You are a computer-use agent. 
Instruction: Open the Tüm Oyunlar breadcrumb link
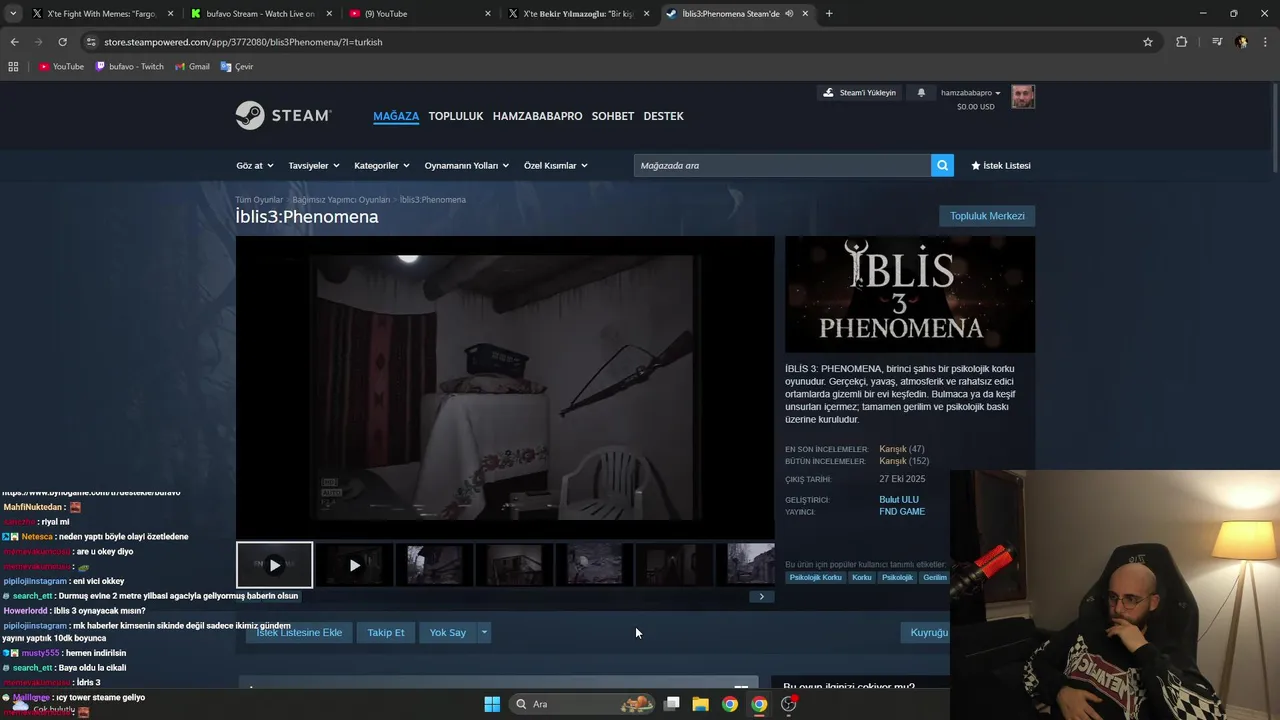pos(259,200)
